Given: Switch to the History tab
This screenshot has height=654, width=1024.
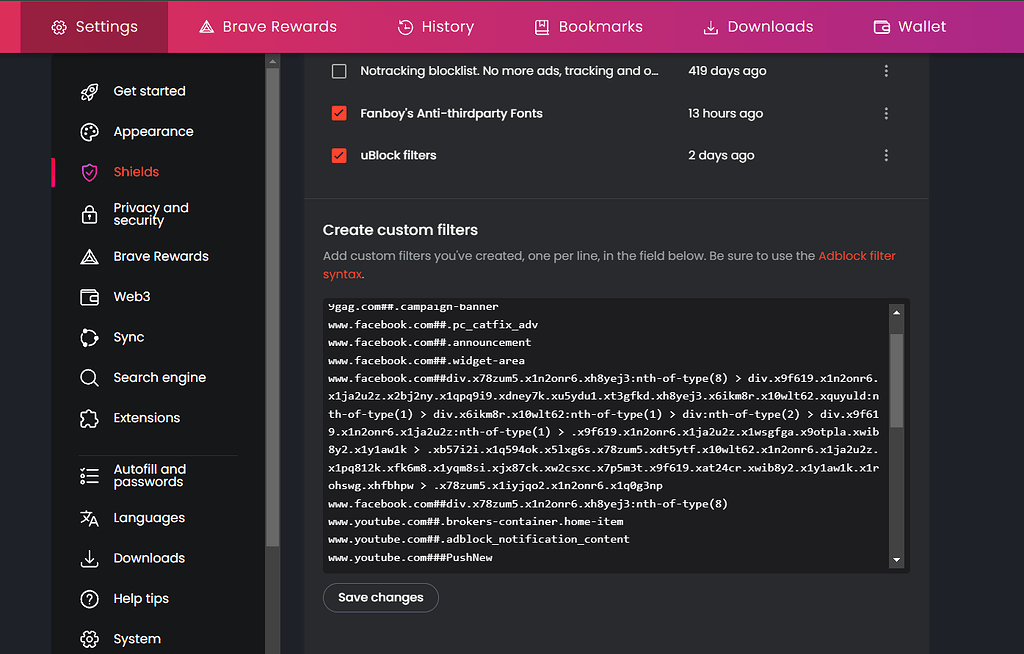Looking at the screenshot, I should click(x=435, y=27).
